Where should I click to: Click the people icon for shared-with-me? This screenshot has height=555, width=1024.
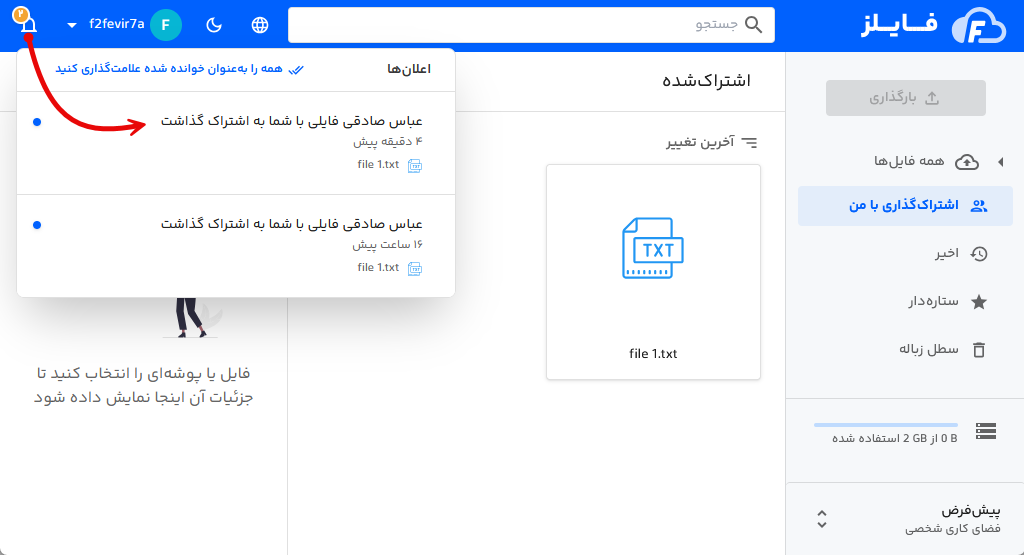click(x=978, y=206)
